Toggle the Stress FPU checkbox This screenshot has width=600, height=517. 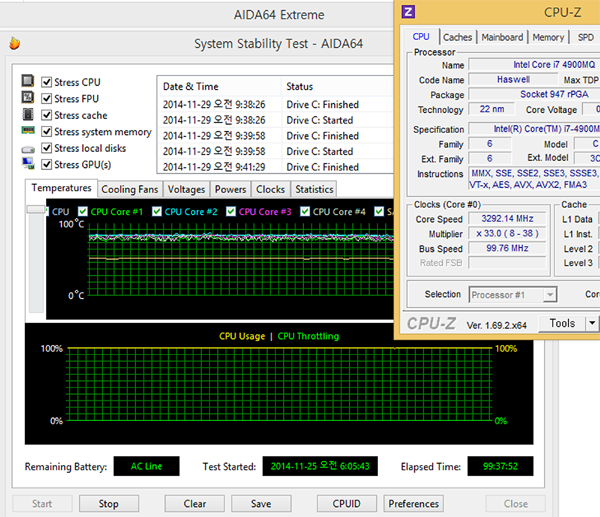(46, 99)
